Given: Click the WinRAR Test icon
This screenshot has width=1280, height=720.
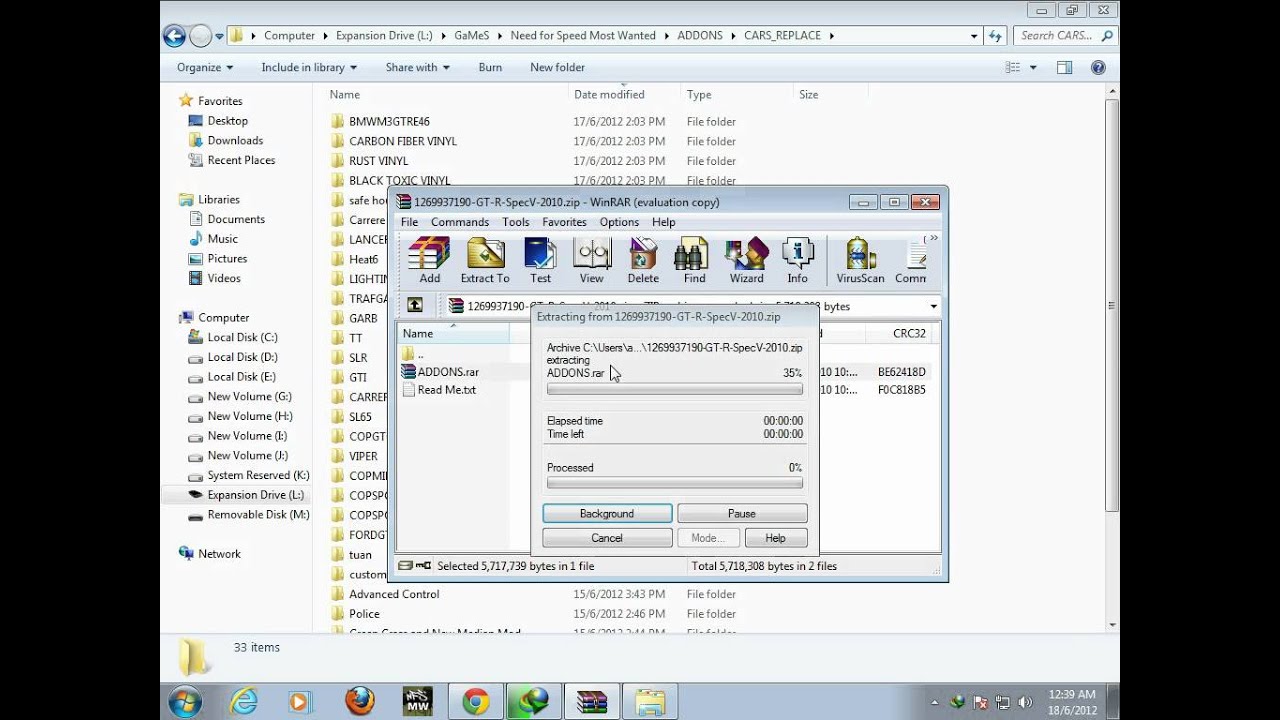Looking at the screenshot, I should click(540, 261).
